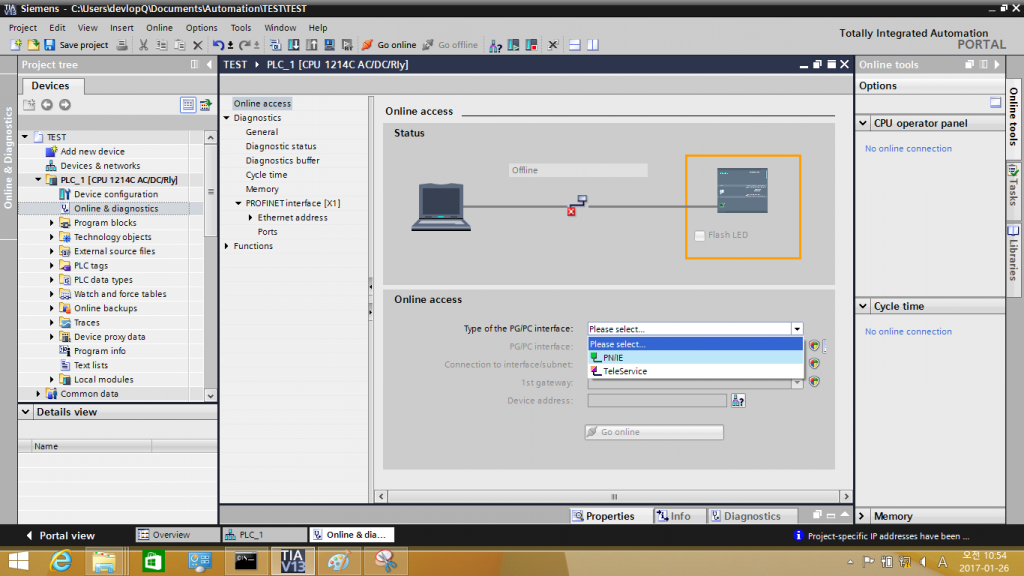Click the Cut scissors icon
The width and height of the screenshot is (1024, 576).
(143, 45)
